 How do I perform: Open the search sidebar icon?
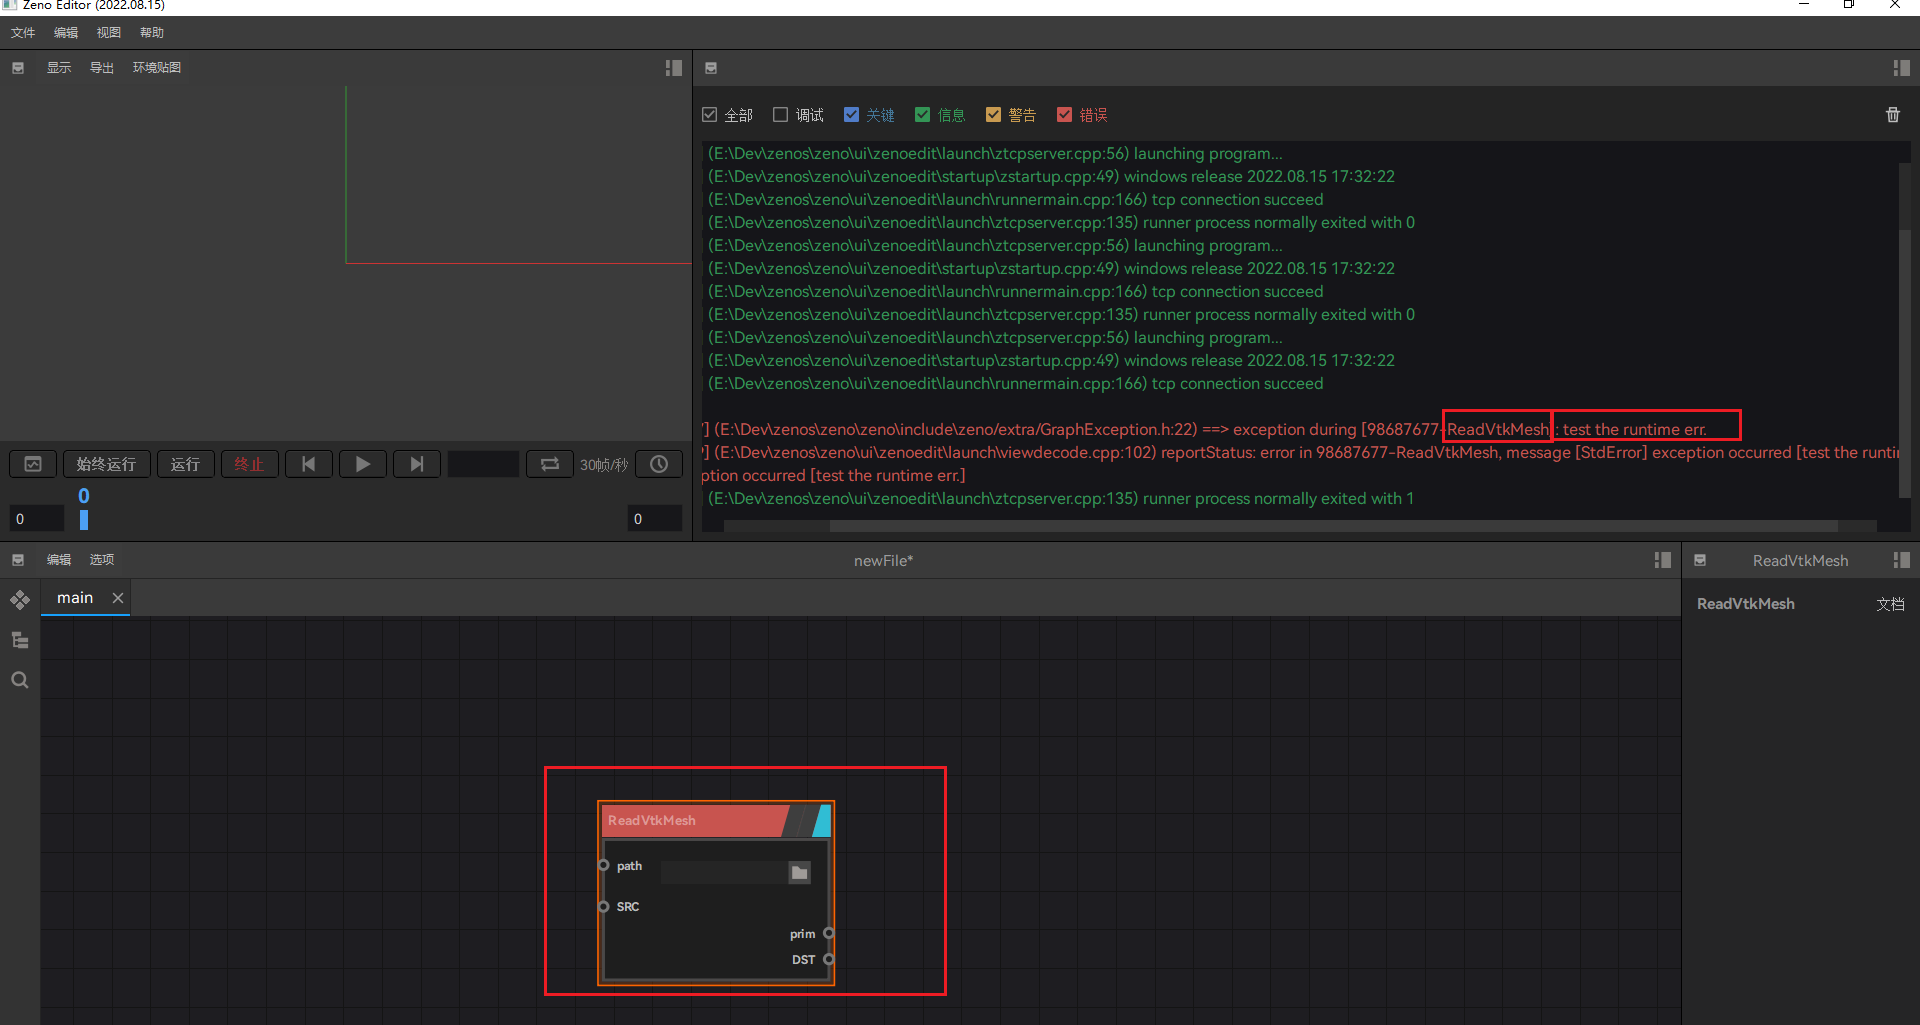(x=20, y=680)
